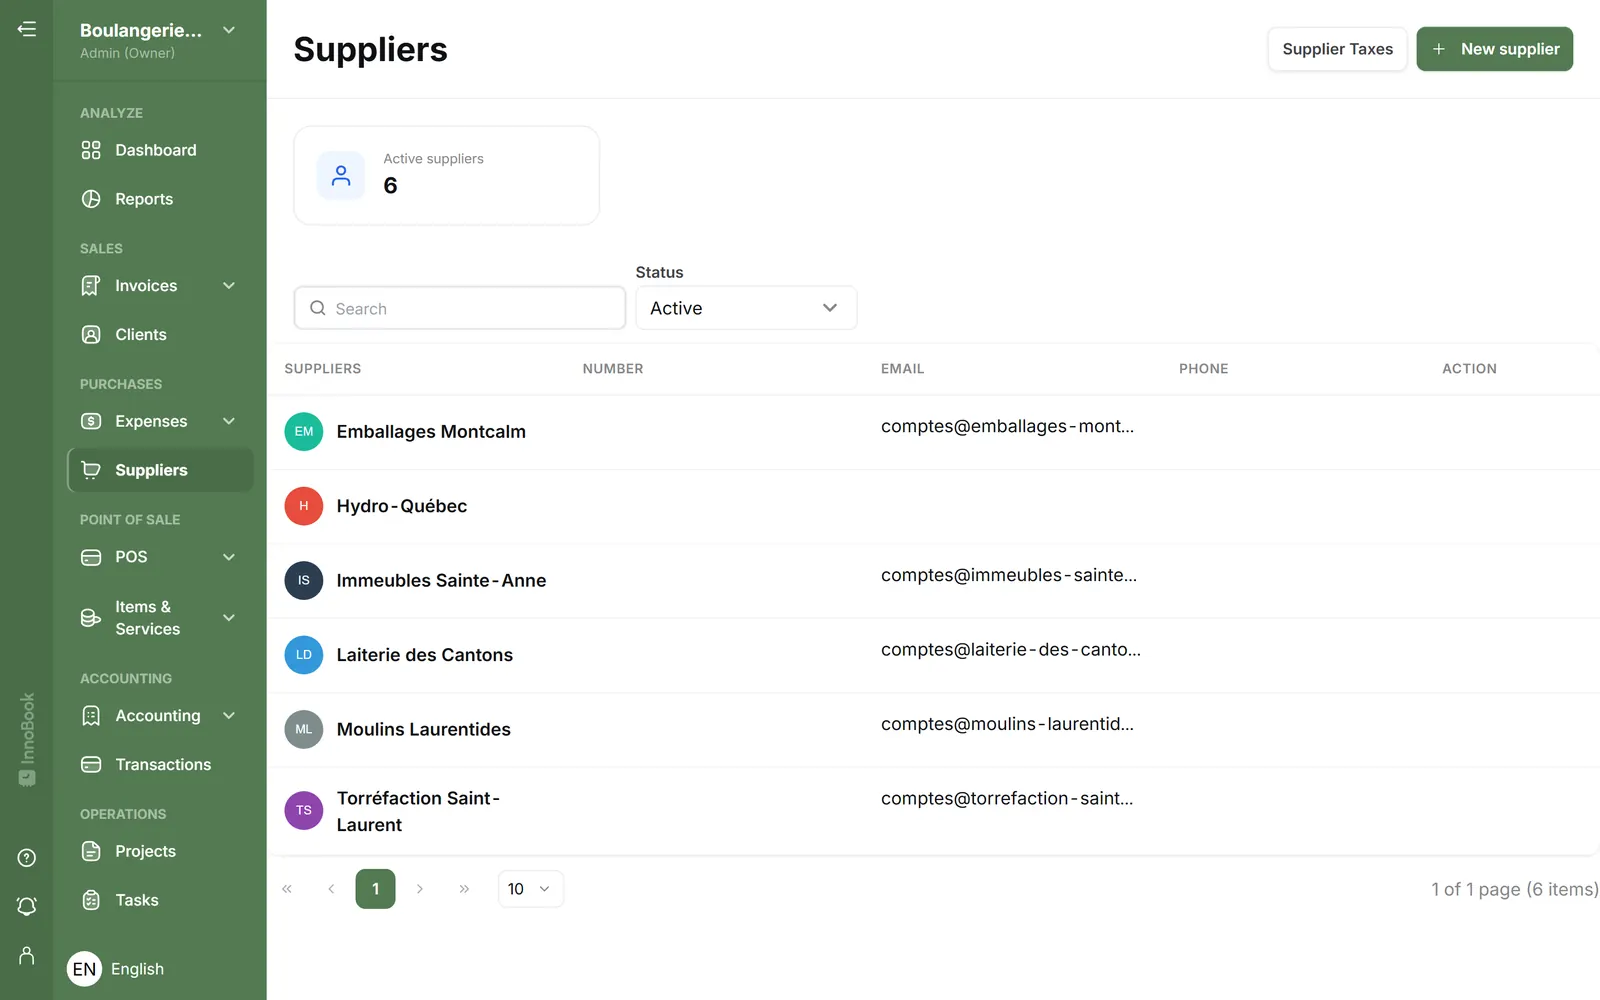
Task: Select page 1 in the pagination
Action: 375,889
